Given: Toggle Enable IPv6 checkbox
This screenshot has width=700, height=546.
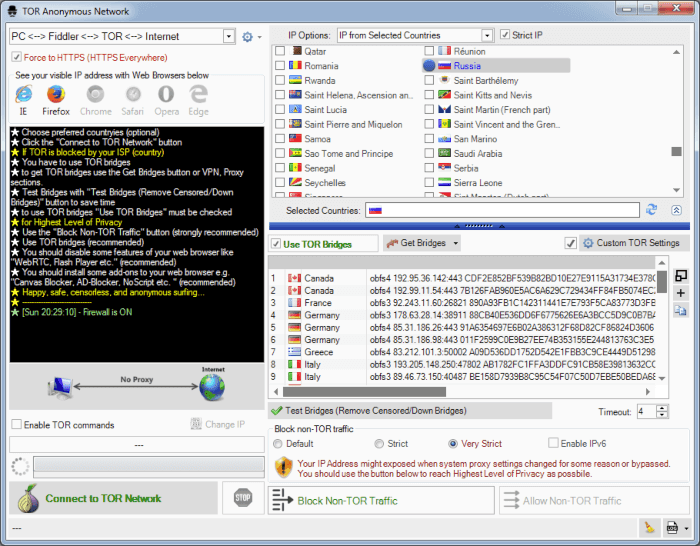Looking at the screenshot, I should click(x=553, y=443).
